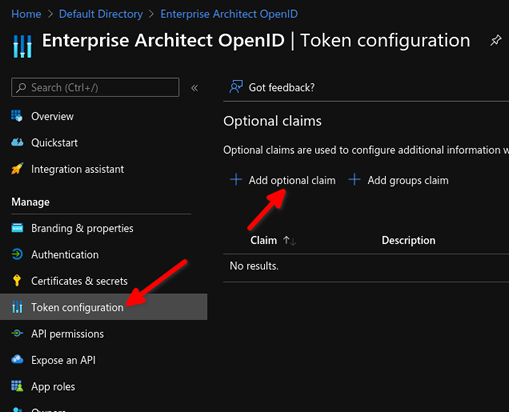This screenshot has width=509, height=412.
Task: Click the Quickstart cloud icon
Action: click(x=17, y=142)
